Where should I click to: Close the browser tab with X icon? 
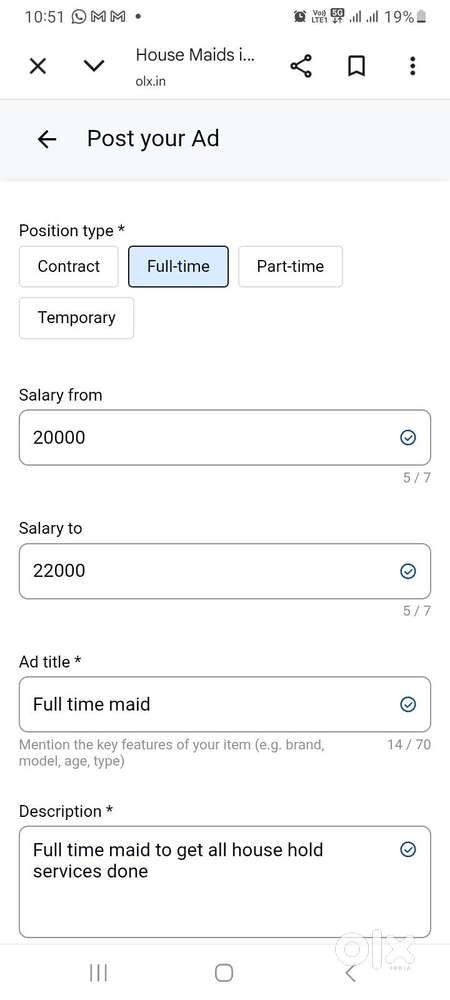pos(38,66)
